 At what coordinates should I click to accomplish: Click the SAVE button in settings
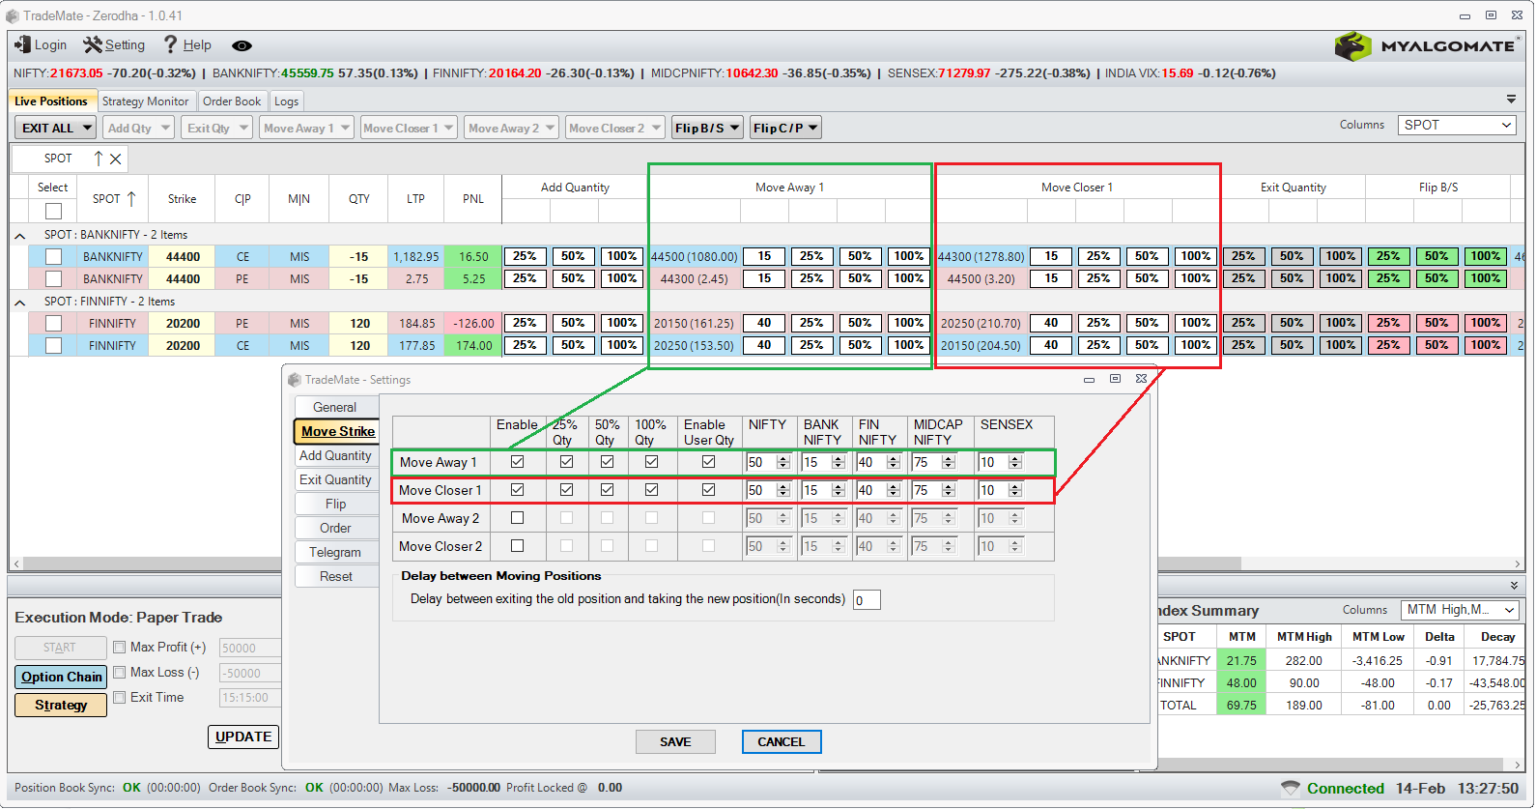tap(676, 742)
